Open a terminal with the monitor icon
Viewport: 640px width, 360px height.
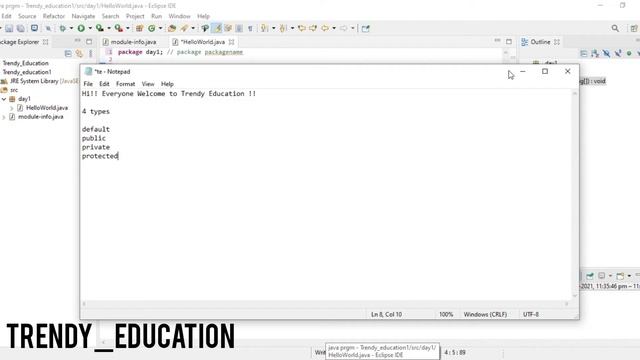pyautogui.click(x=34, y=28)
